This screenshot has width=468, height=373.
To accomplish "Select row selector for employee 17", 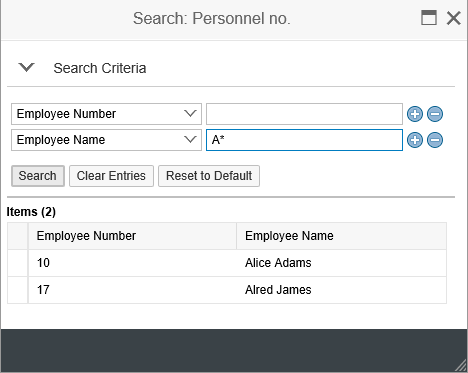I will [x=18, y=290].
